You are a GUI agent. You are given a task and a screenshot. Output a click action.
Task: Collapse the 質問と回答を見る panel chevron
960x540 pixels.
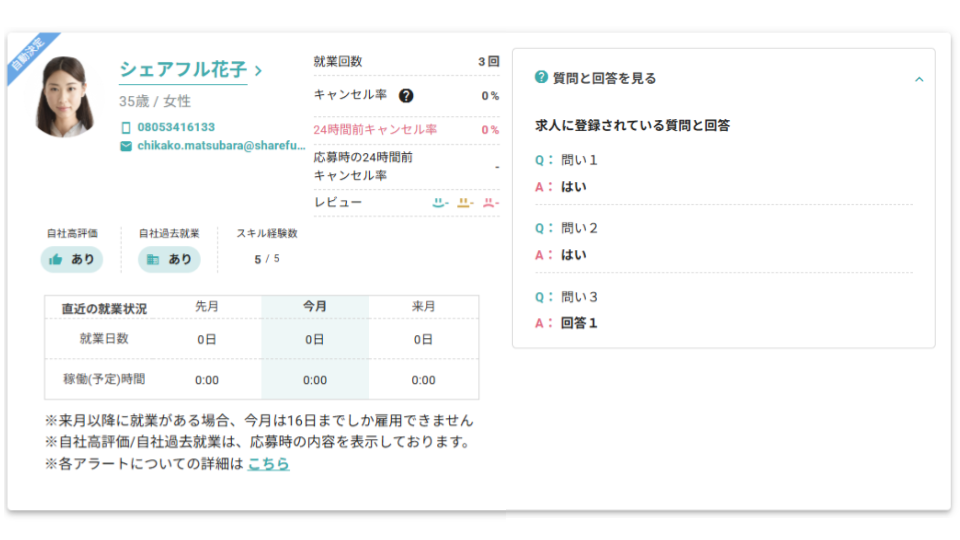[x=919, y=79]
